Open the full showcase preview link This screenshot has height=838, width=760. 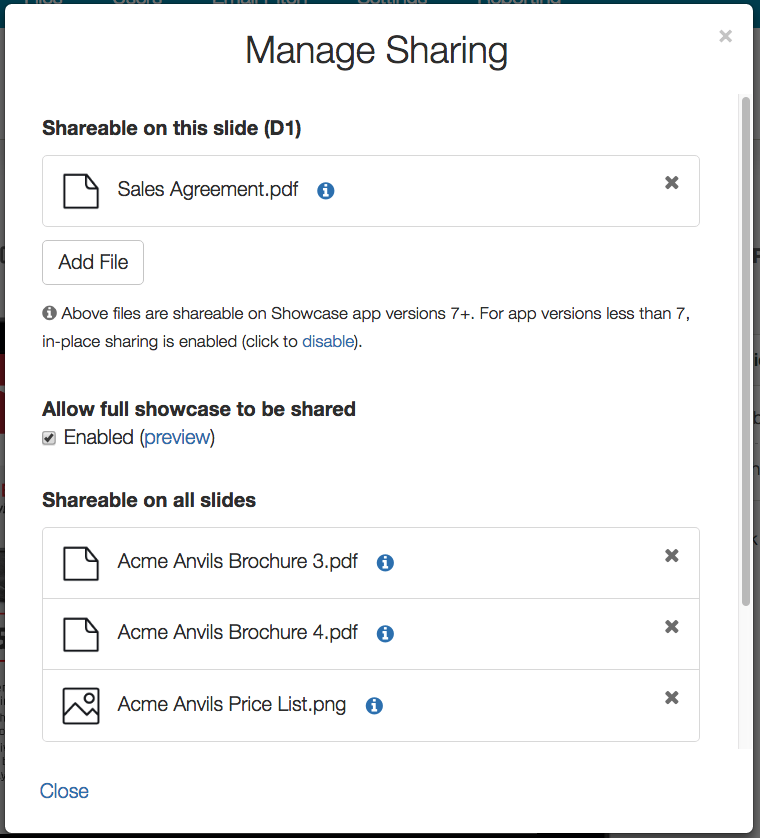point(177,437)
